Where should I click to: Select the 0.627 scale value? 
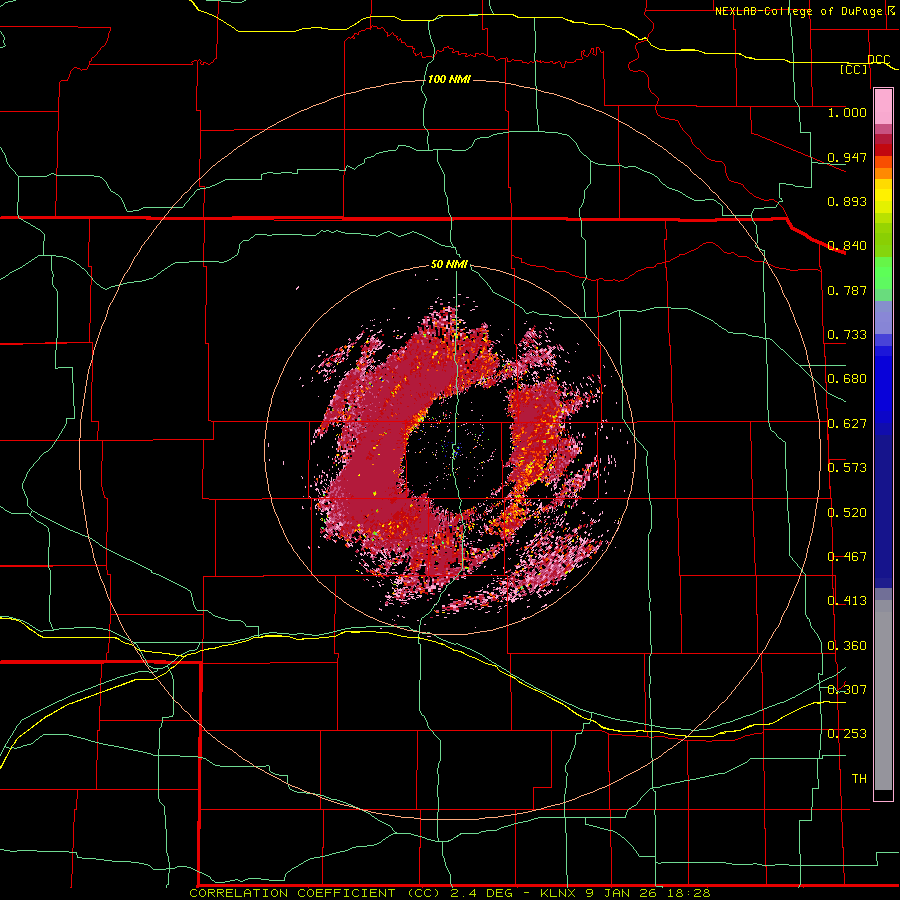(x=847, y=424)
